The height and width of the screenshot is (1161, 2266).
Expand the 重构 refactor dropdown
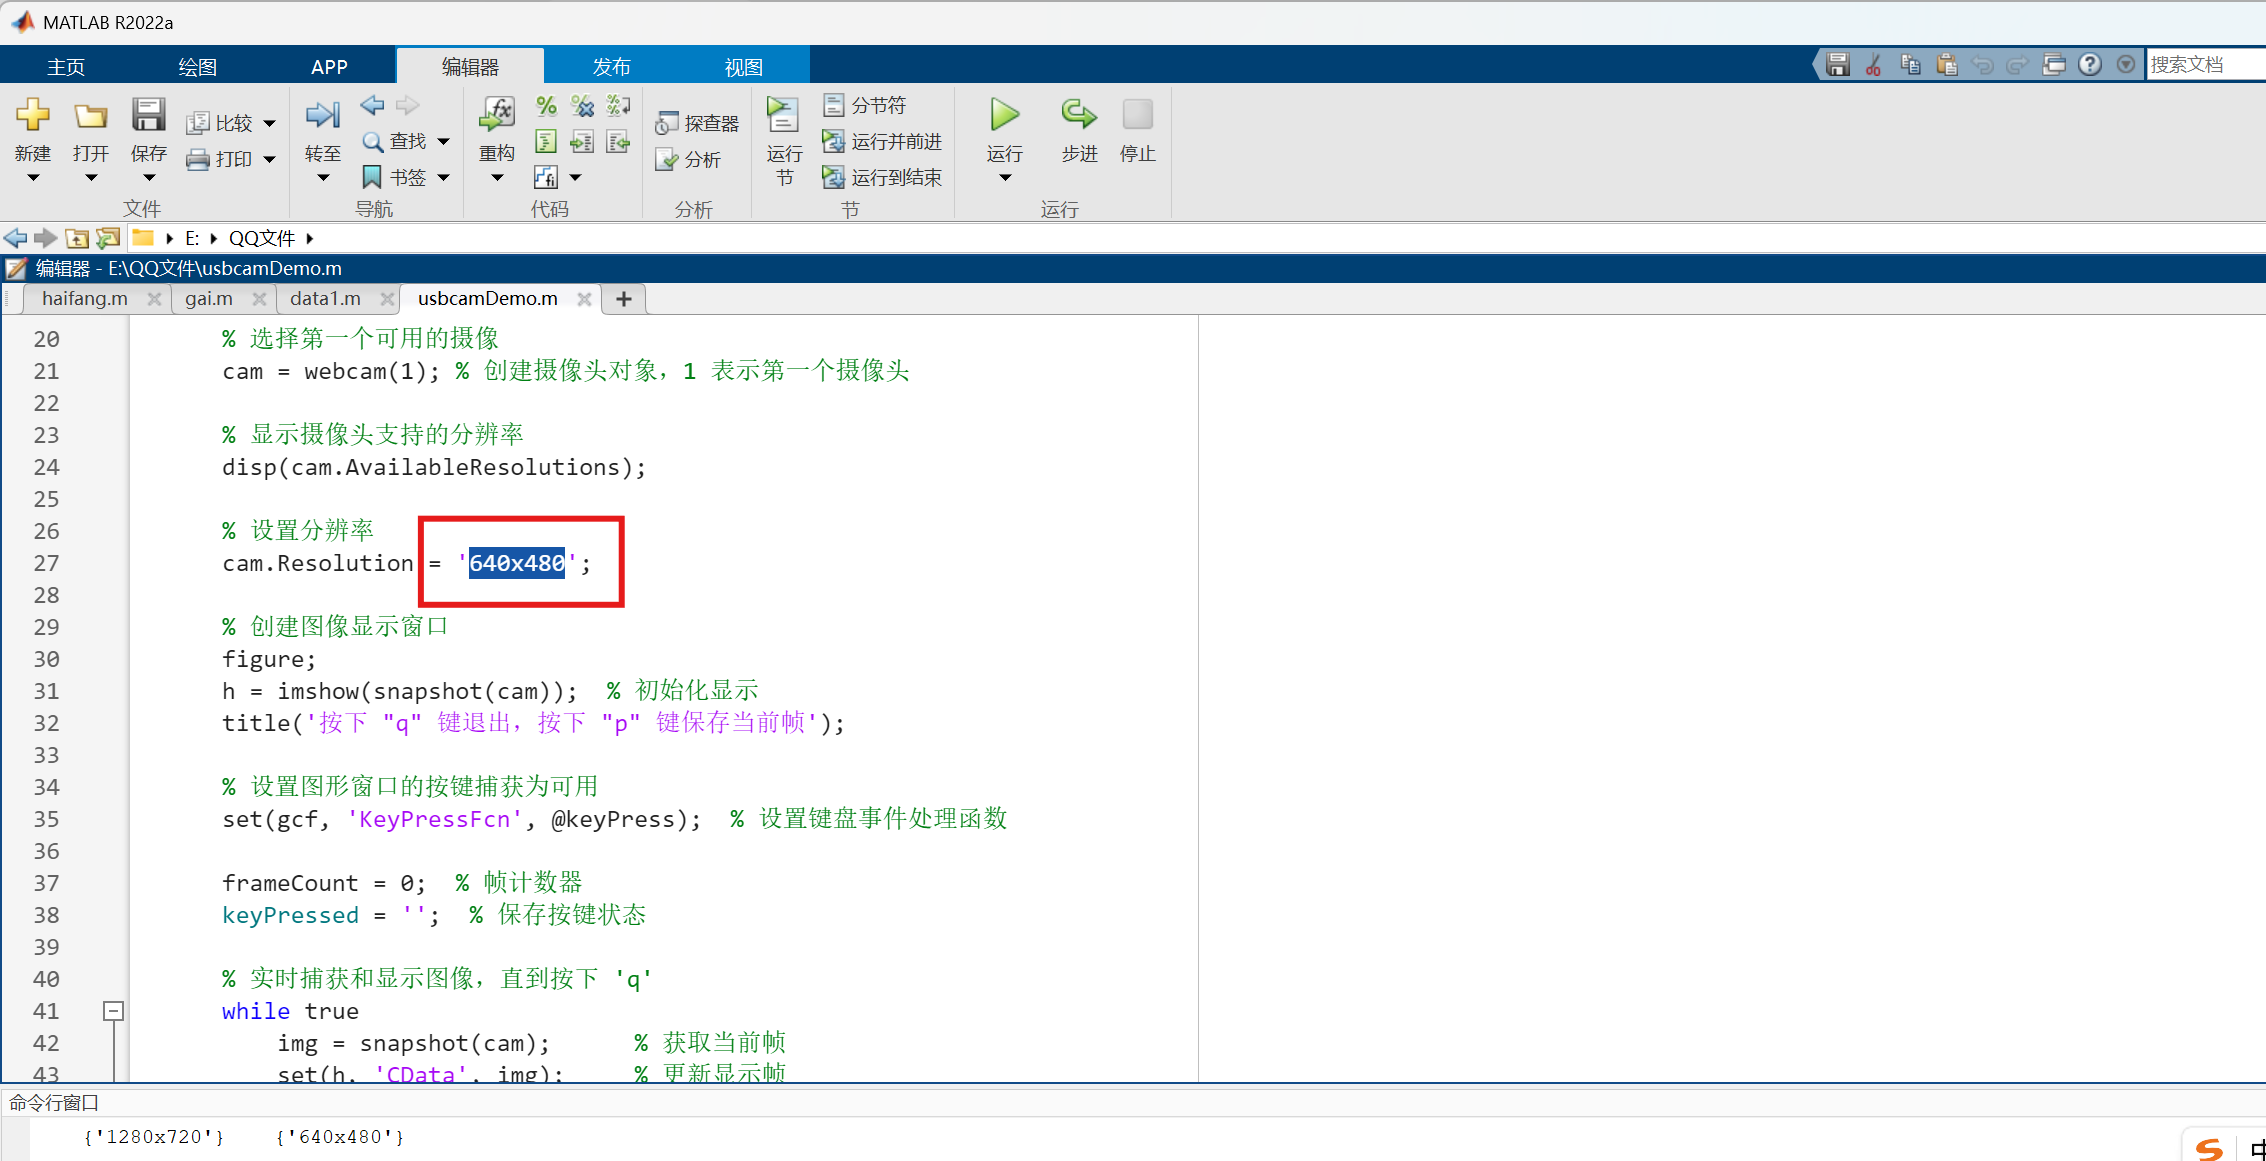(x=496, y=176)
